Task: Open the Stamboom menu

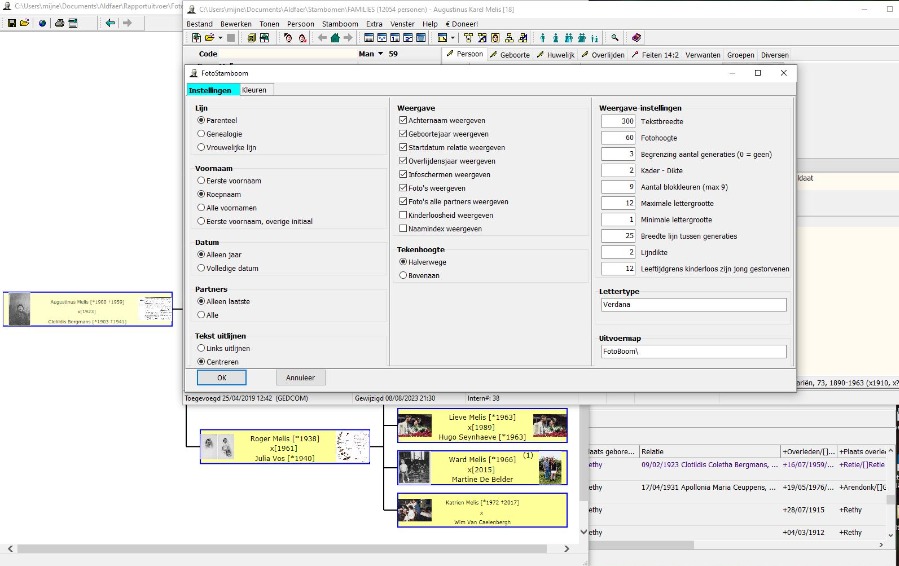Action: [340, 23]
